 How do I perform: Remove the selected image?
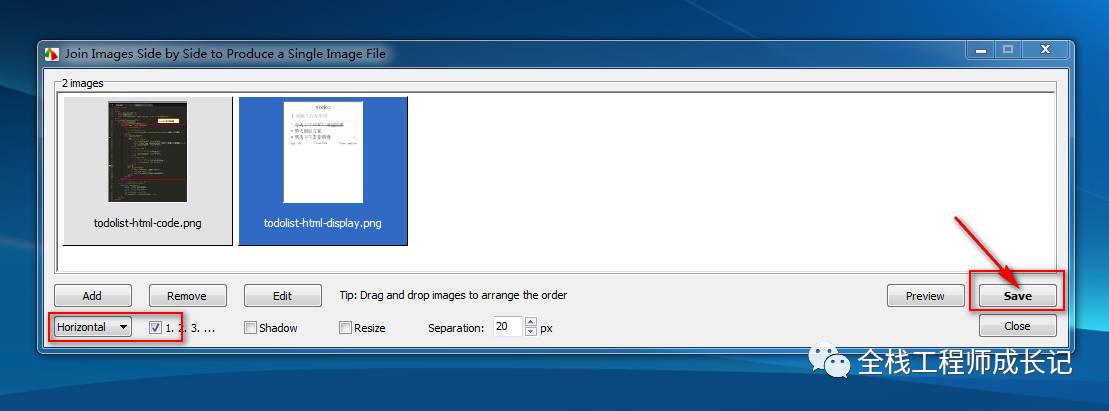click(187, 296)
